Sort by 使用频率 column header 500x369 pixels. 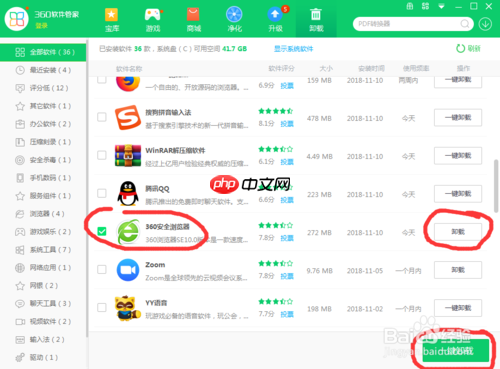pyautogui.click(x=416, y=69)
